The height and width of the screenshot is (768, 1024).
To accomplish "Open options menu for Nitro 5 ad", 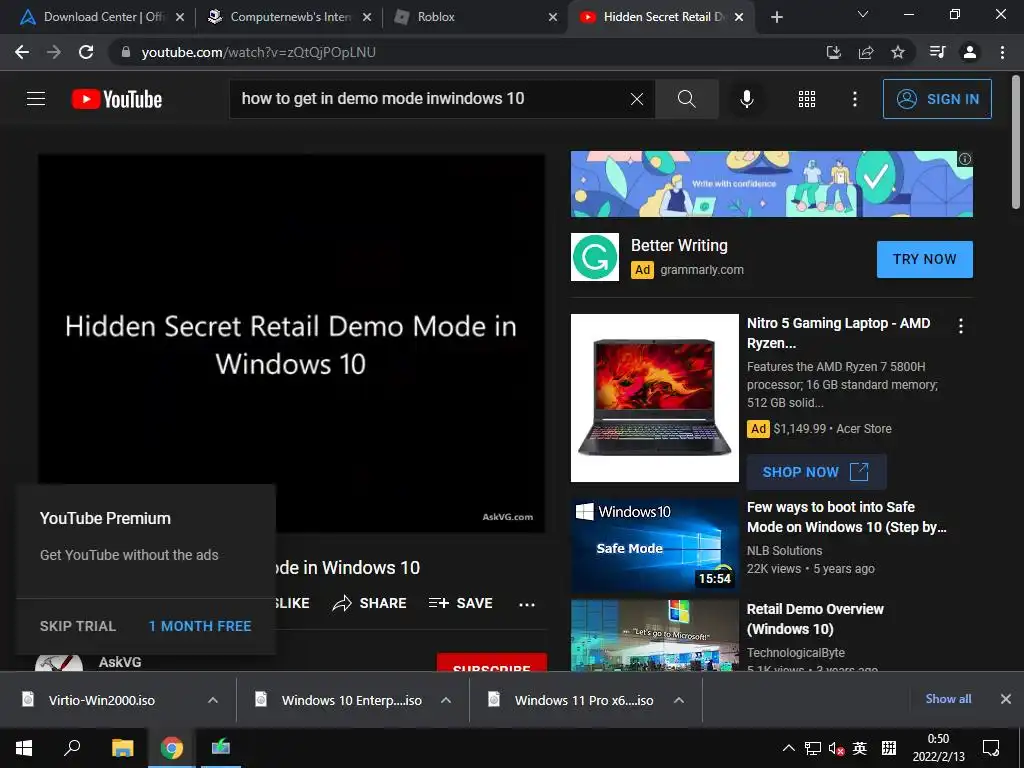I will [961, 325].
